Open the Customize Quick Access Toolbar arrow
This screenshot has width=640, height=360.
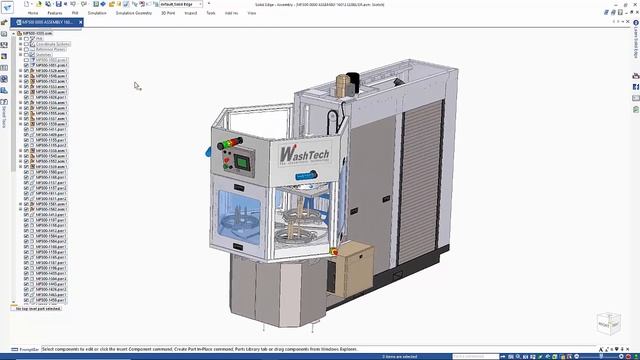point(209,4)
